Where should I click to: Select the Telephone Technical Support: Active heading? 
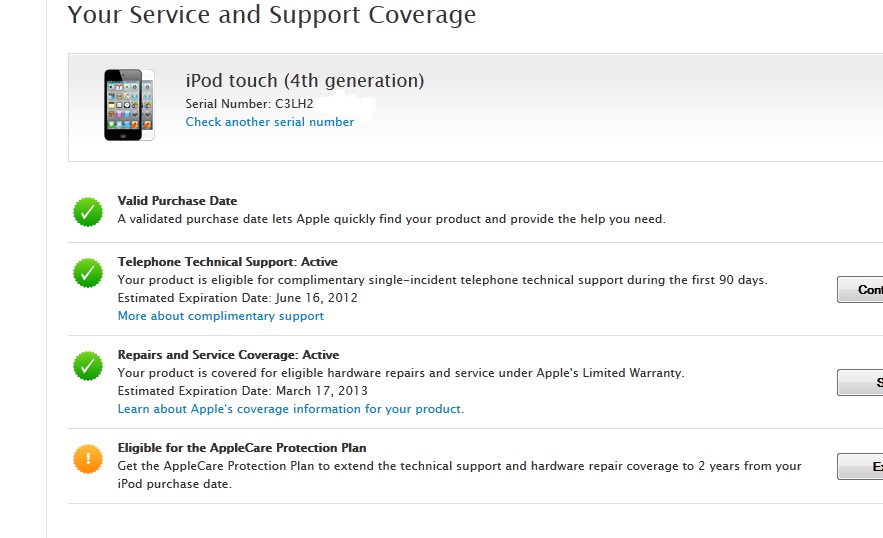(227, 262)
